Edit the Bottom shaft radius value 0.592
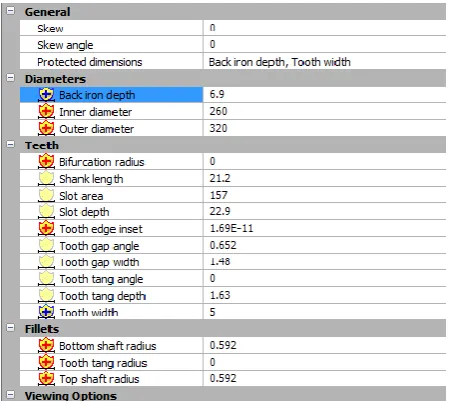Image resolution: width=455 pixels, height=408 pixels. pyautogui.click(x=324, y=345)
